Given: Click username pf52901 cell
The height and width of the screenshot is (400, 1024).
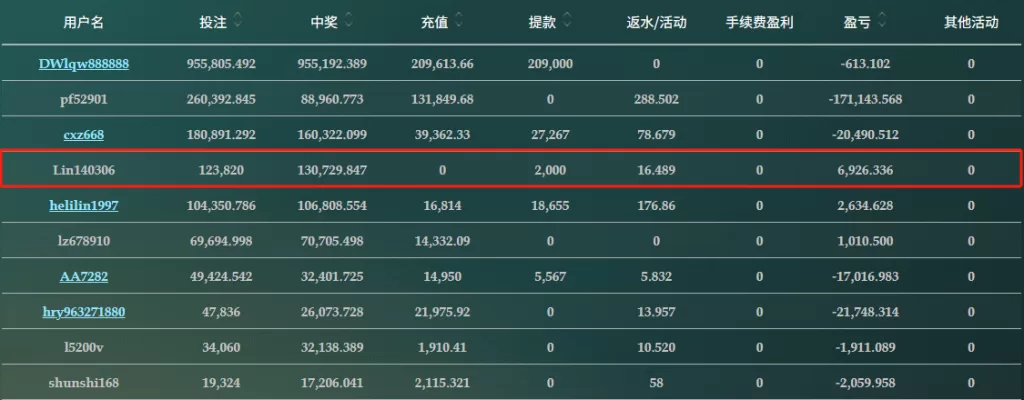Looking at the screenshot, I should [x=84, y=100].
